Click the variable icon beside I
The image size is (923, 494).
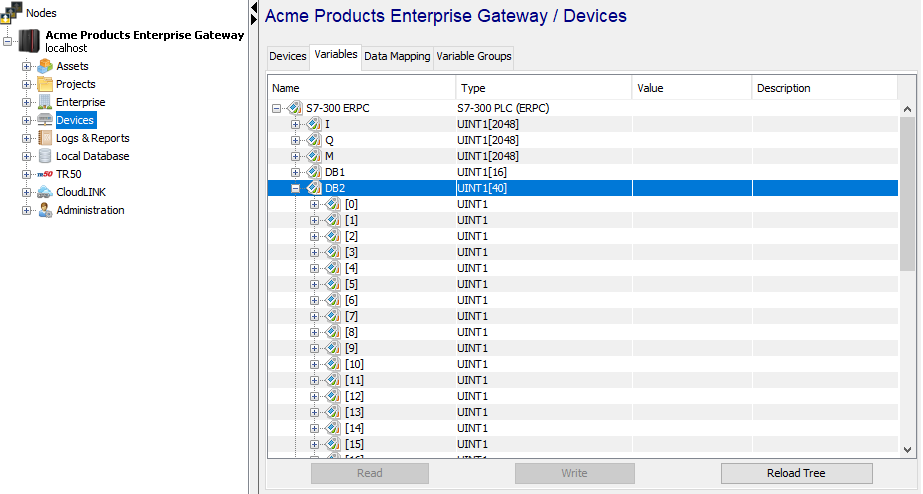(x=314, y=124)
